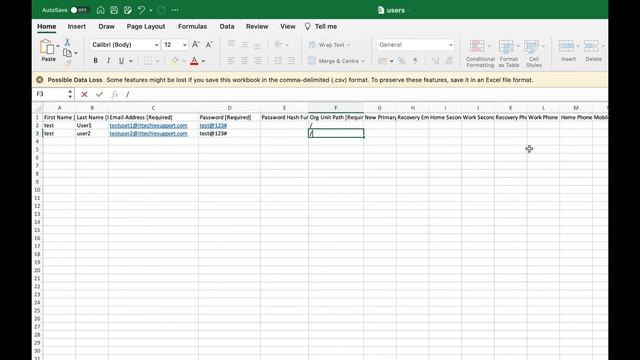Open Cell Styles gallery

tap(534, 53)
